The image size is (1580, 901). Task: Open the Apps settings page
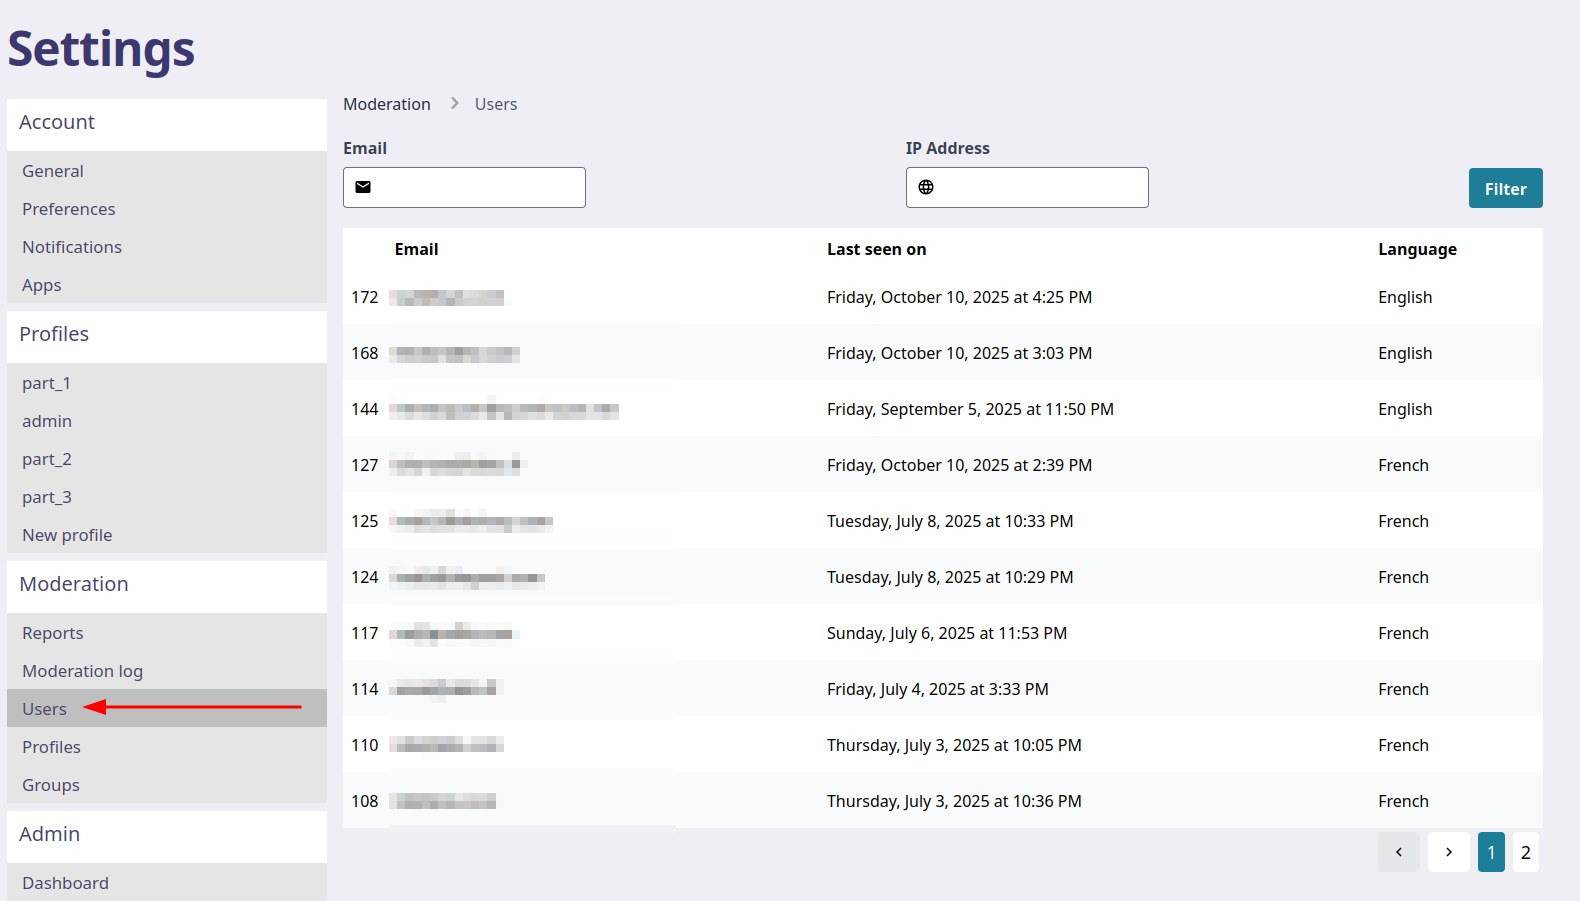pyautogui.click(x=42, y=285)
